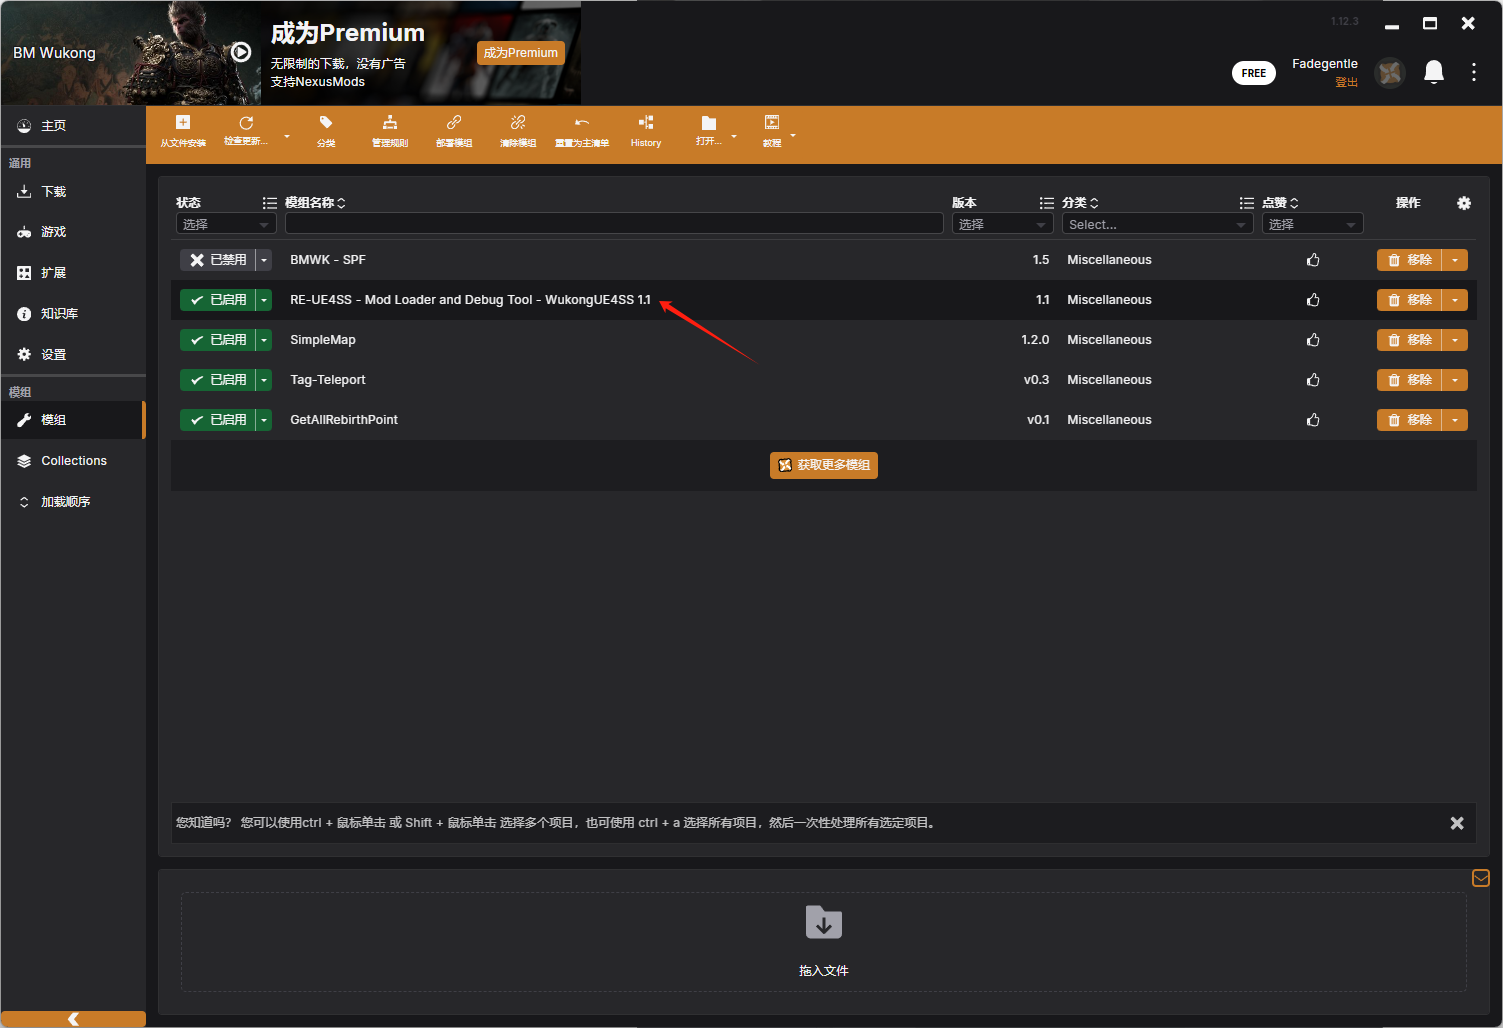Open table settings gear beside 操作

pyautogui.click(x=1464, y=203)
